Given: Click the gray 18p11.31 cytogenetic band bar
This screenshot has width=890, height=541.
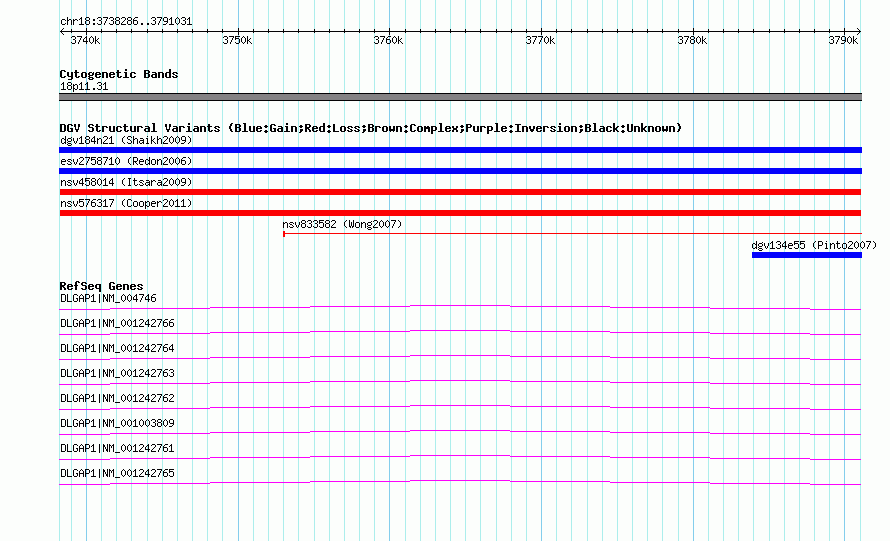Looking at the screenshot, I should (460, 97).
